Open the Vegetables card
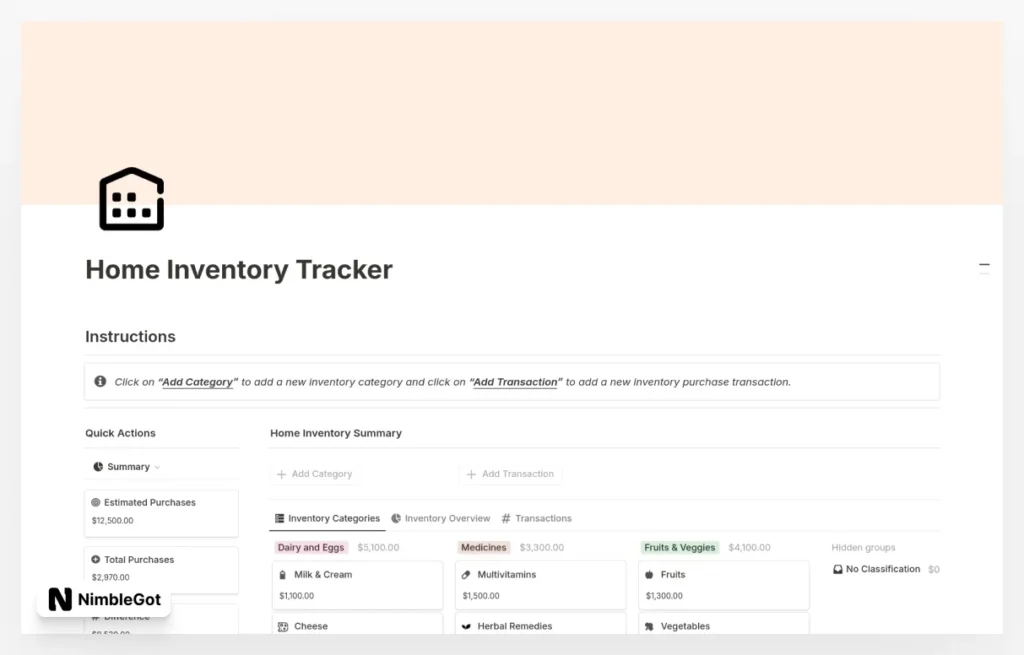This screenshot has height=655, width=1024. click(x=724, y=624)
